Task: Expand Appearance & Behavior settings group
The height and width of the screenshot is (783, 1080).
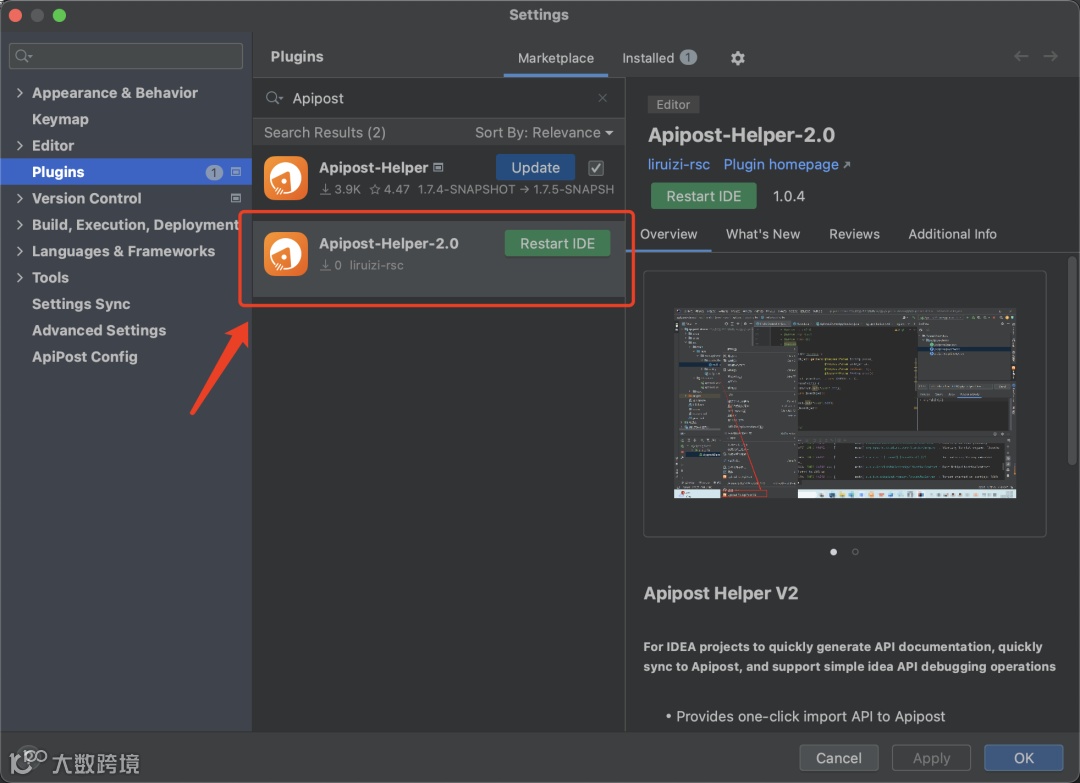Action: click(19, 92)
